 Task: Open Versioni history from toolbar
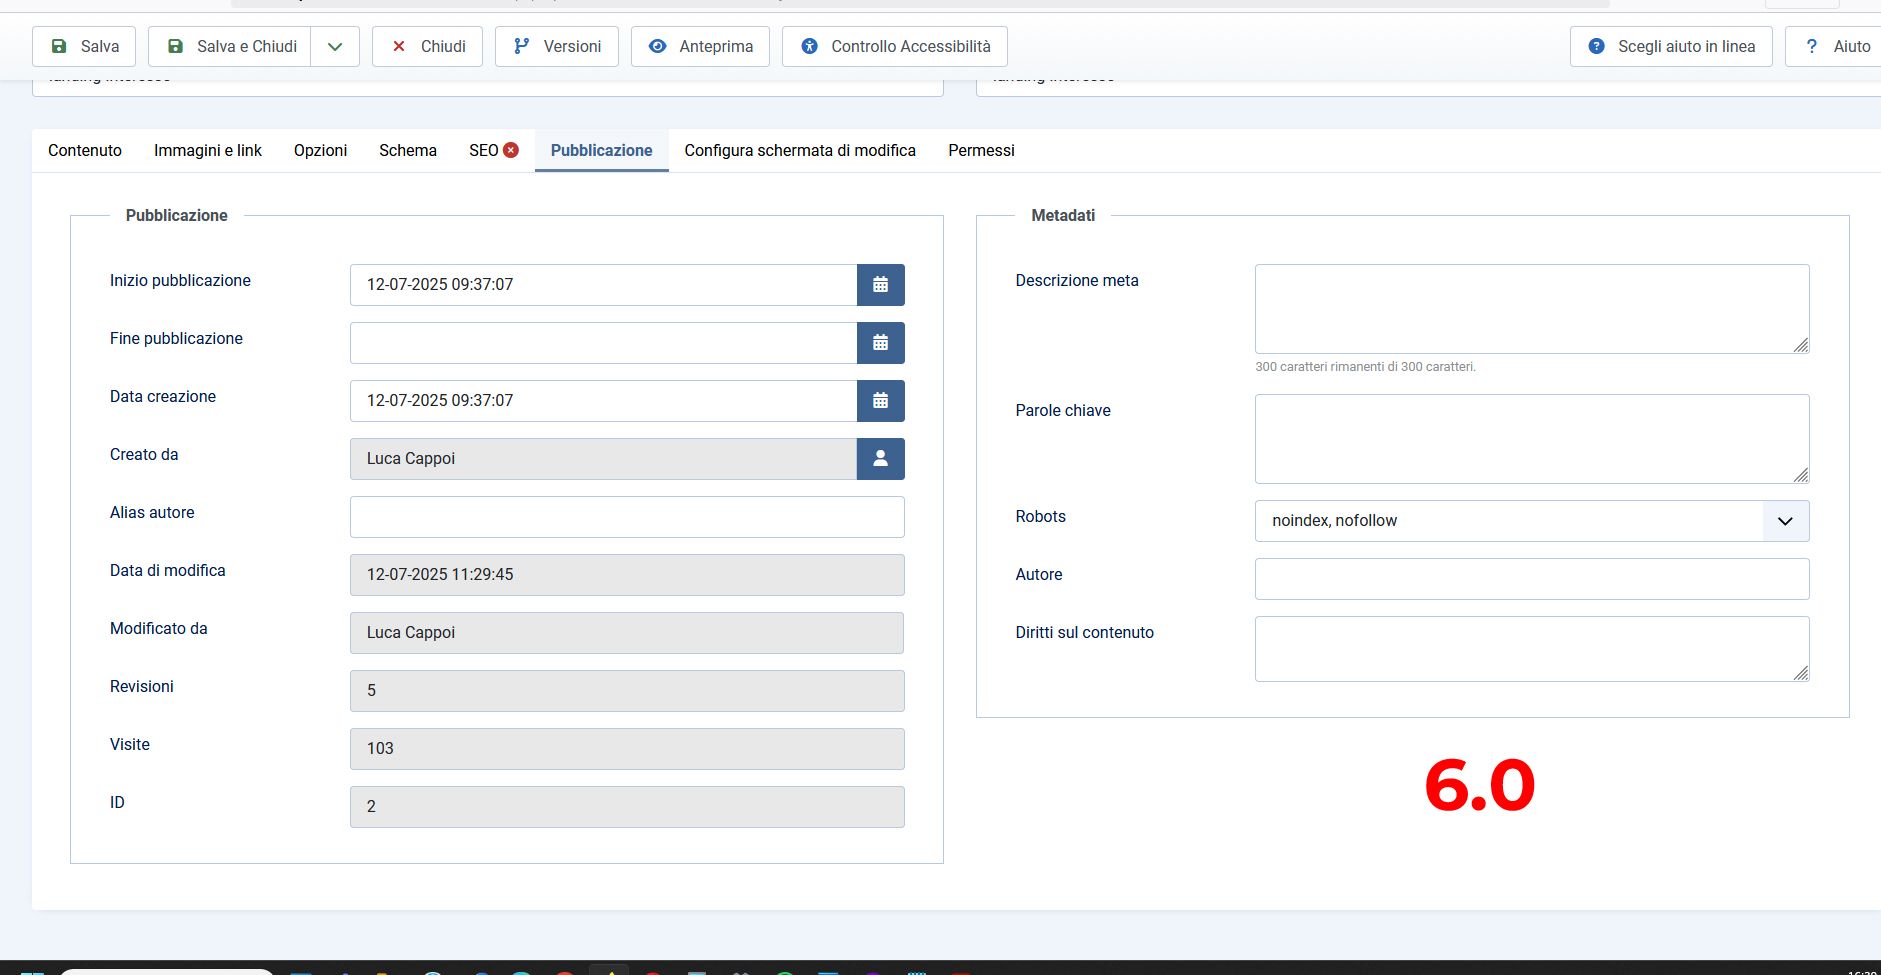pos(557,47)
